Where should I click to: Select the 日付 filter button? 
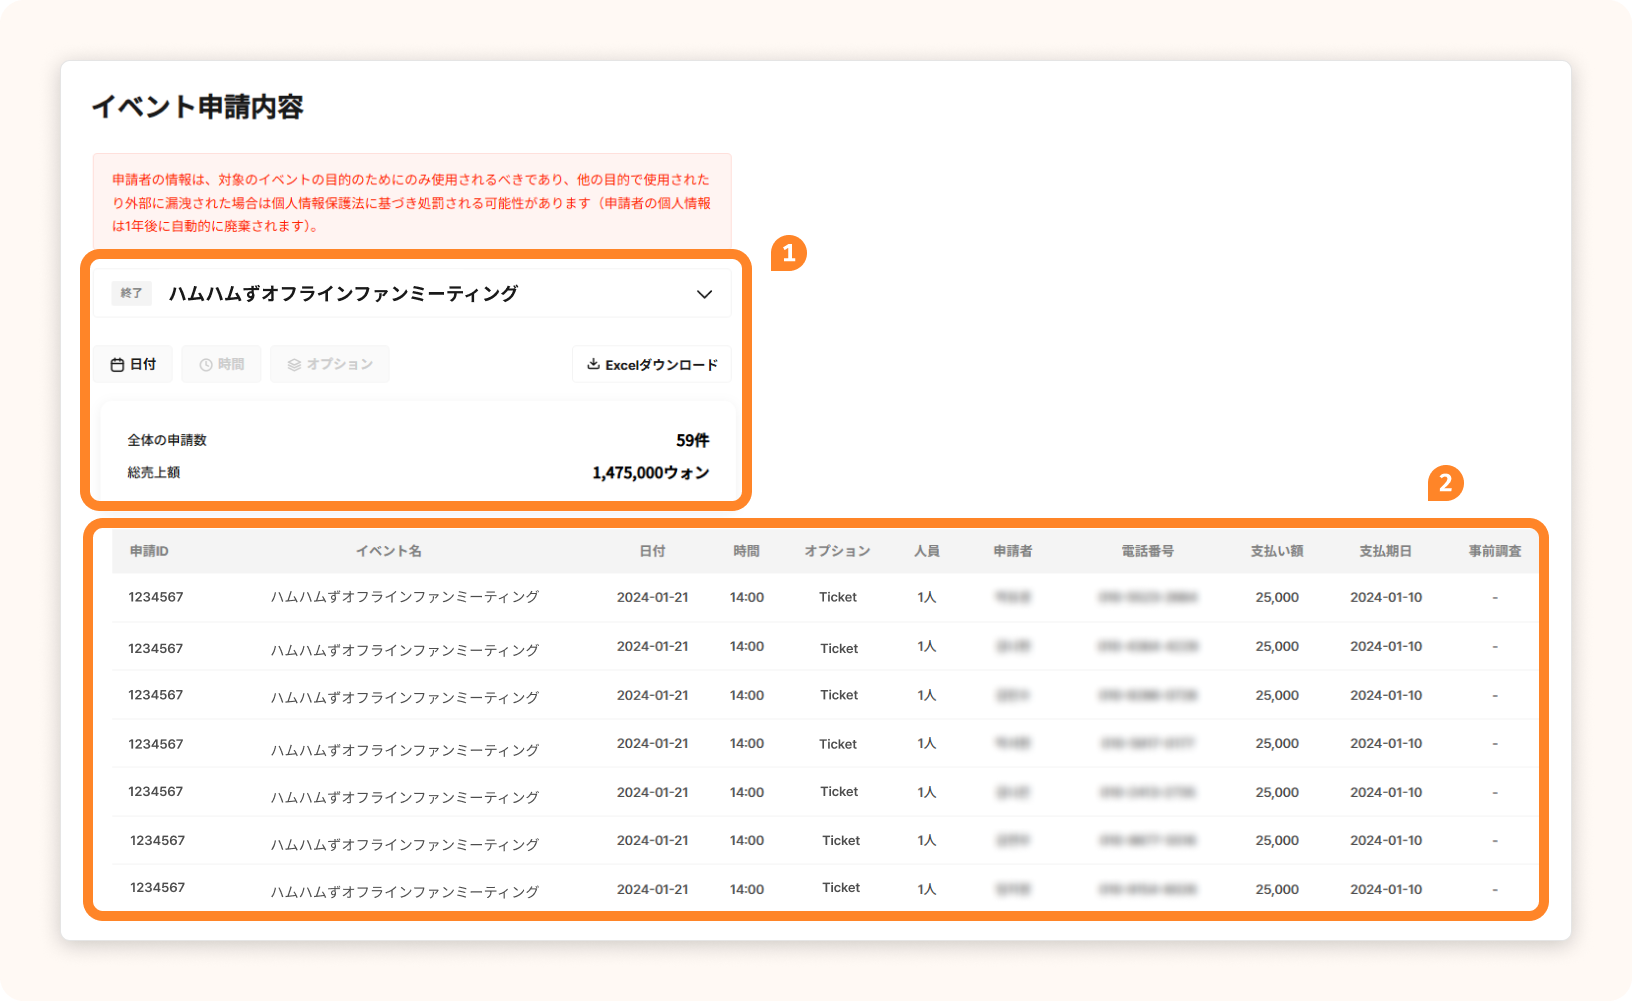[134, 365]
